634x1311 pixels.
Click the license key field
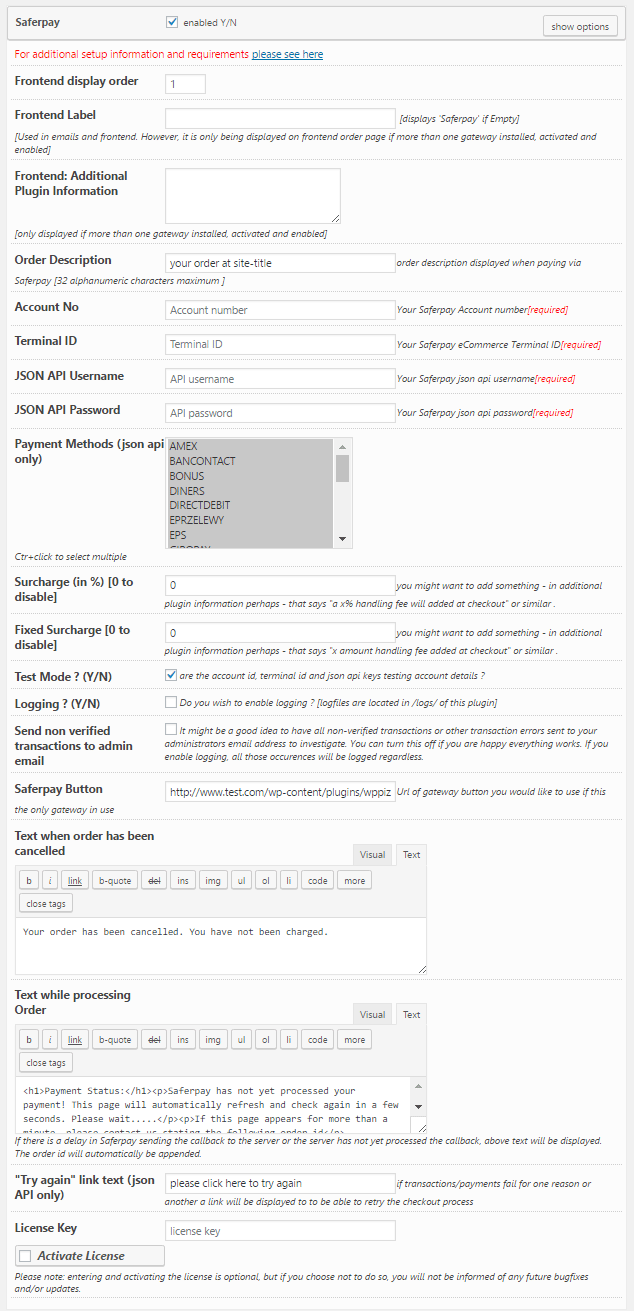[280, 1231]
